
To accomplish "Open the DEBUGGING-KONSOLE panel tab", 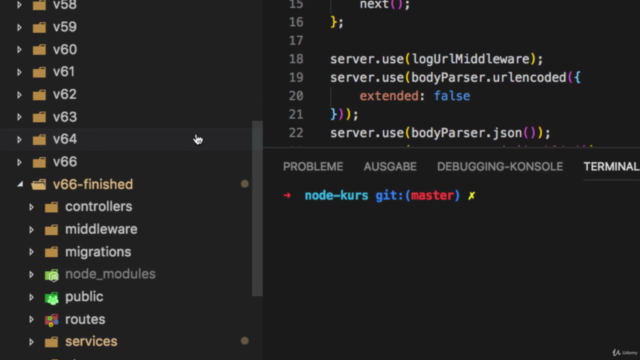I will point(500,167).
